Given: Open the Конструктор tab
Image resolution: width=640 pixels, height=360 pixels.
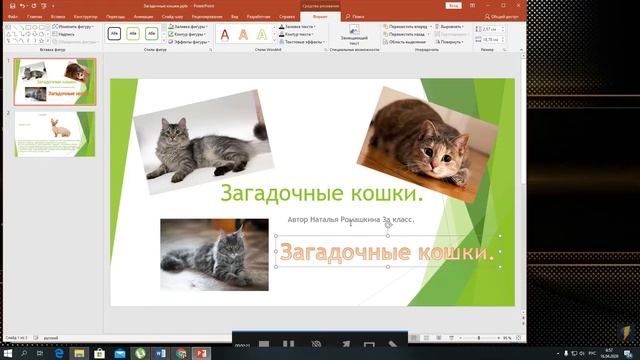Looking at the screenshot, I should tap(86, 17).
